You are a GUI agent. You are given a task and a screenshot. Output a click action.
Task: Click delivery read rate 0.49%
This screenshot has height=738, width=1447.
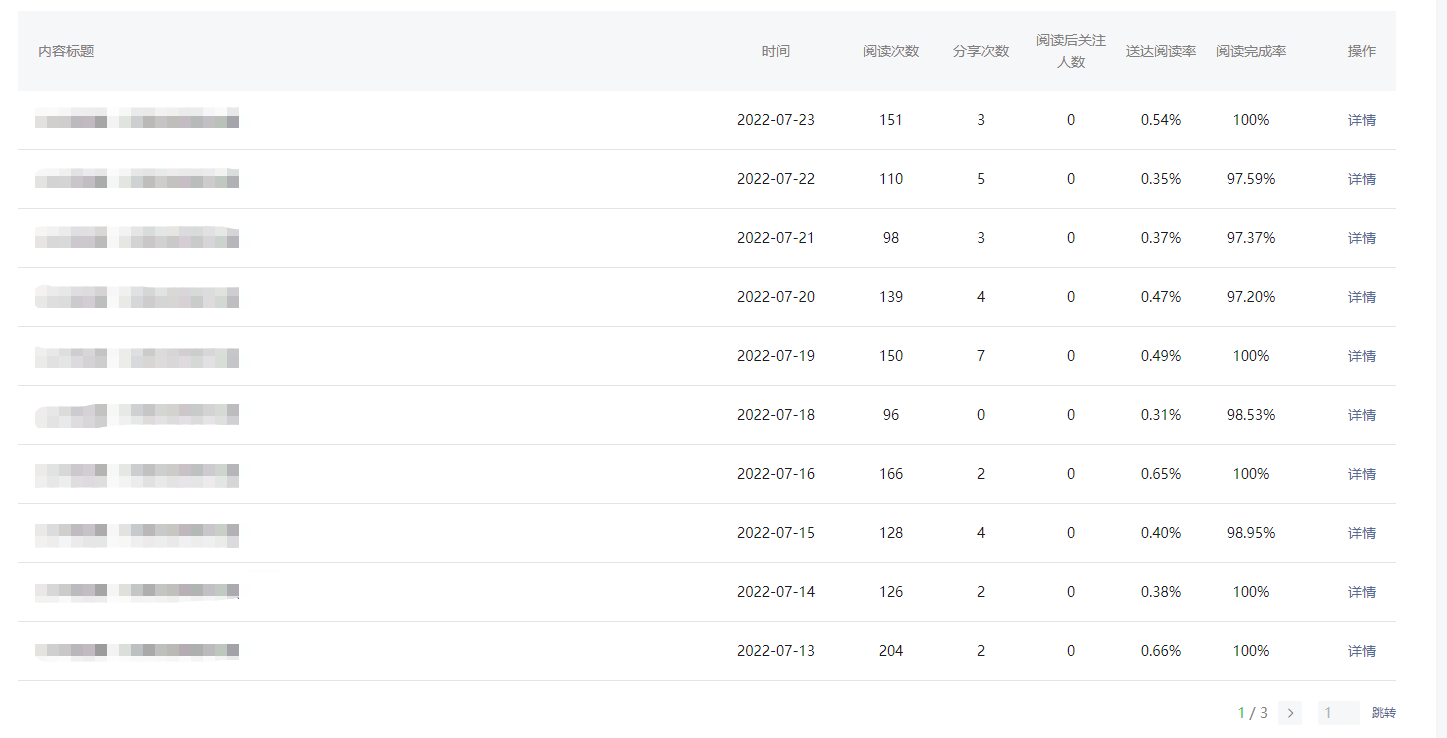1161,356
